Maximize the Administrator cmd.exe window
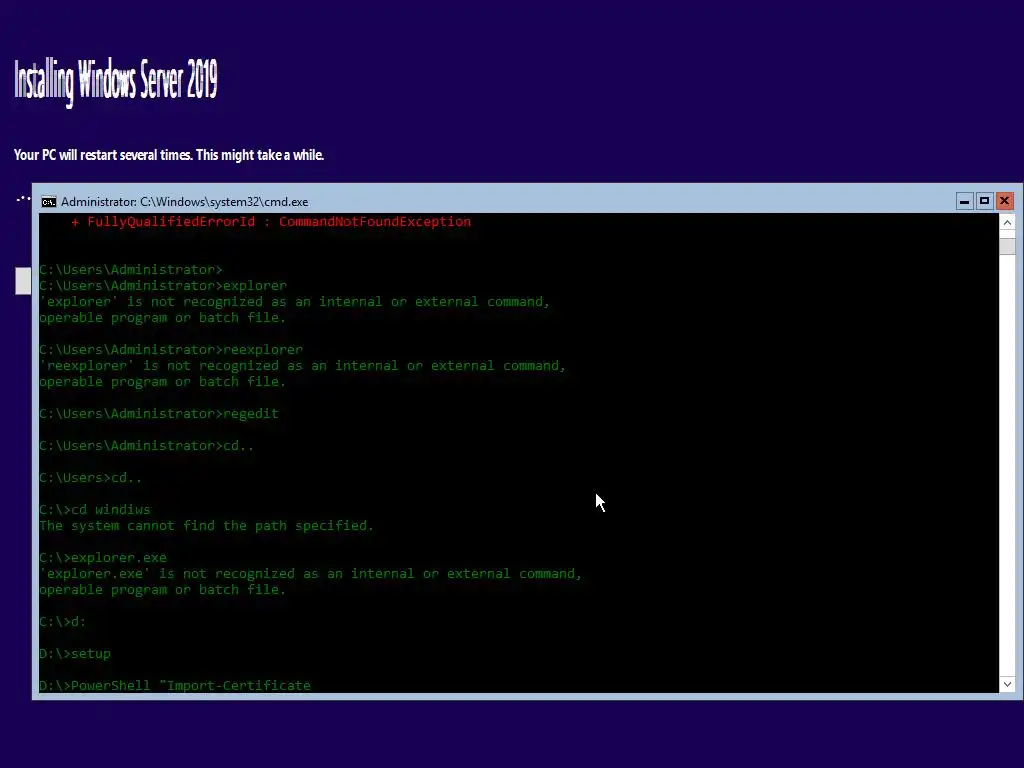 pos(985,201)
